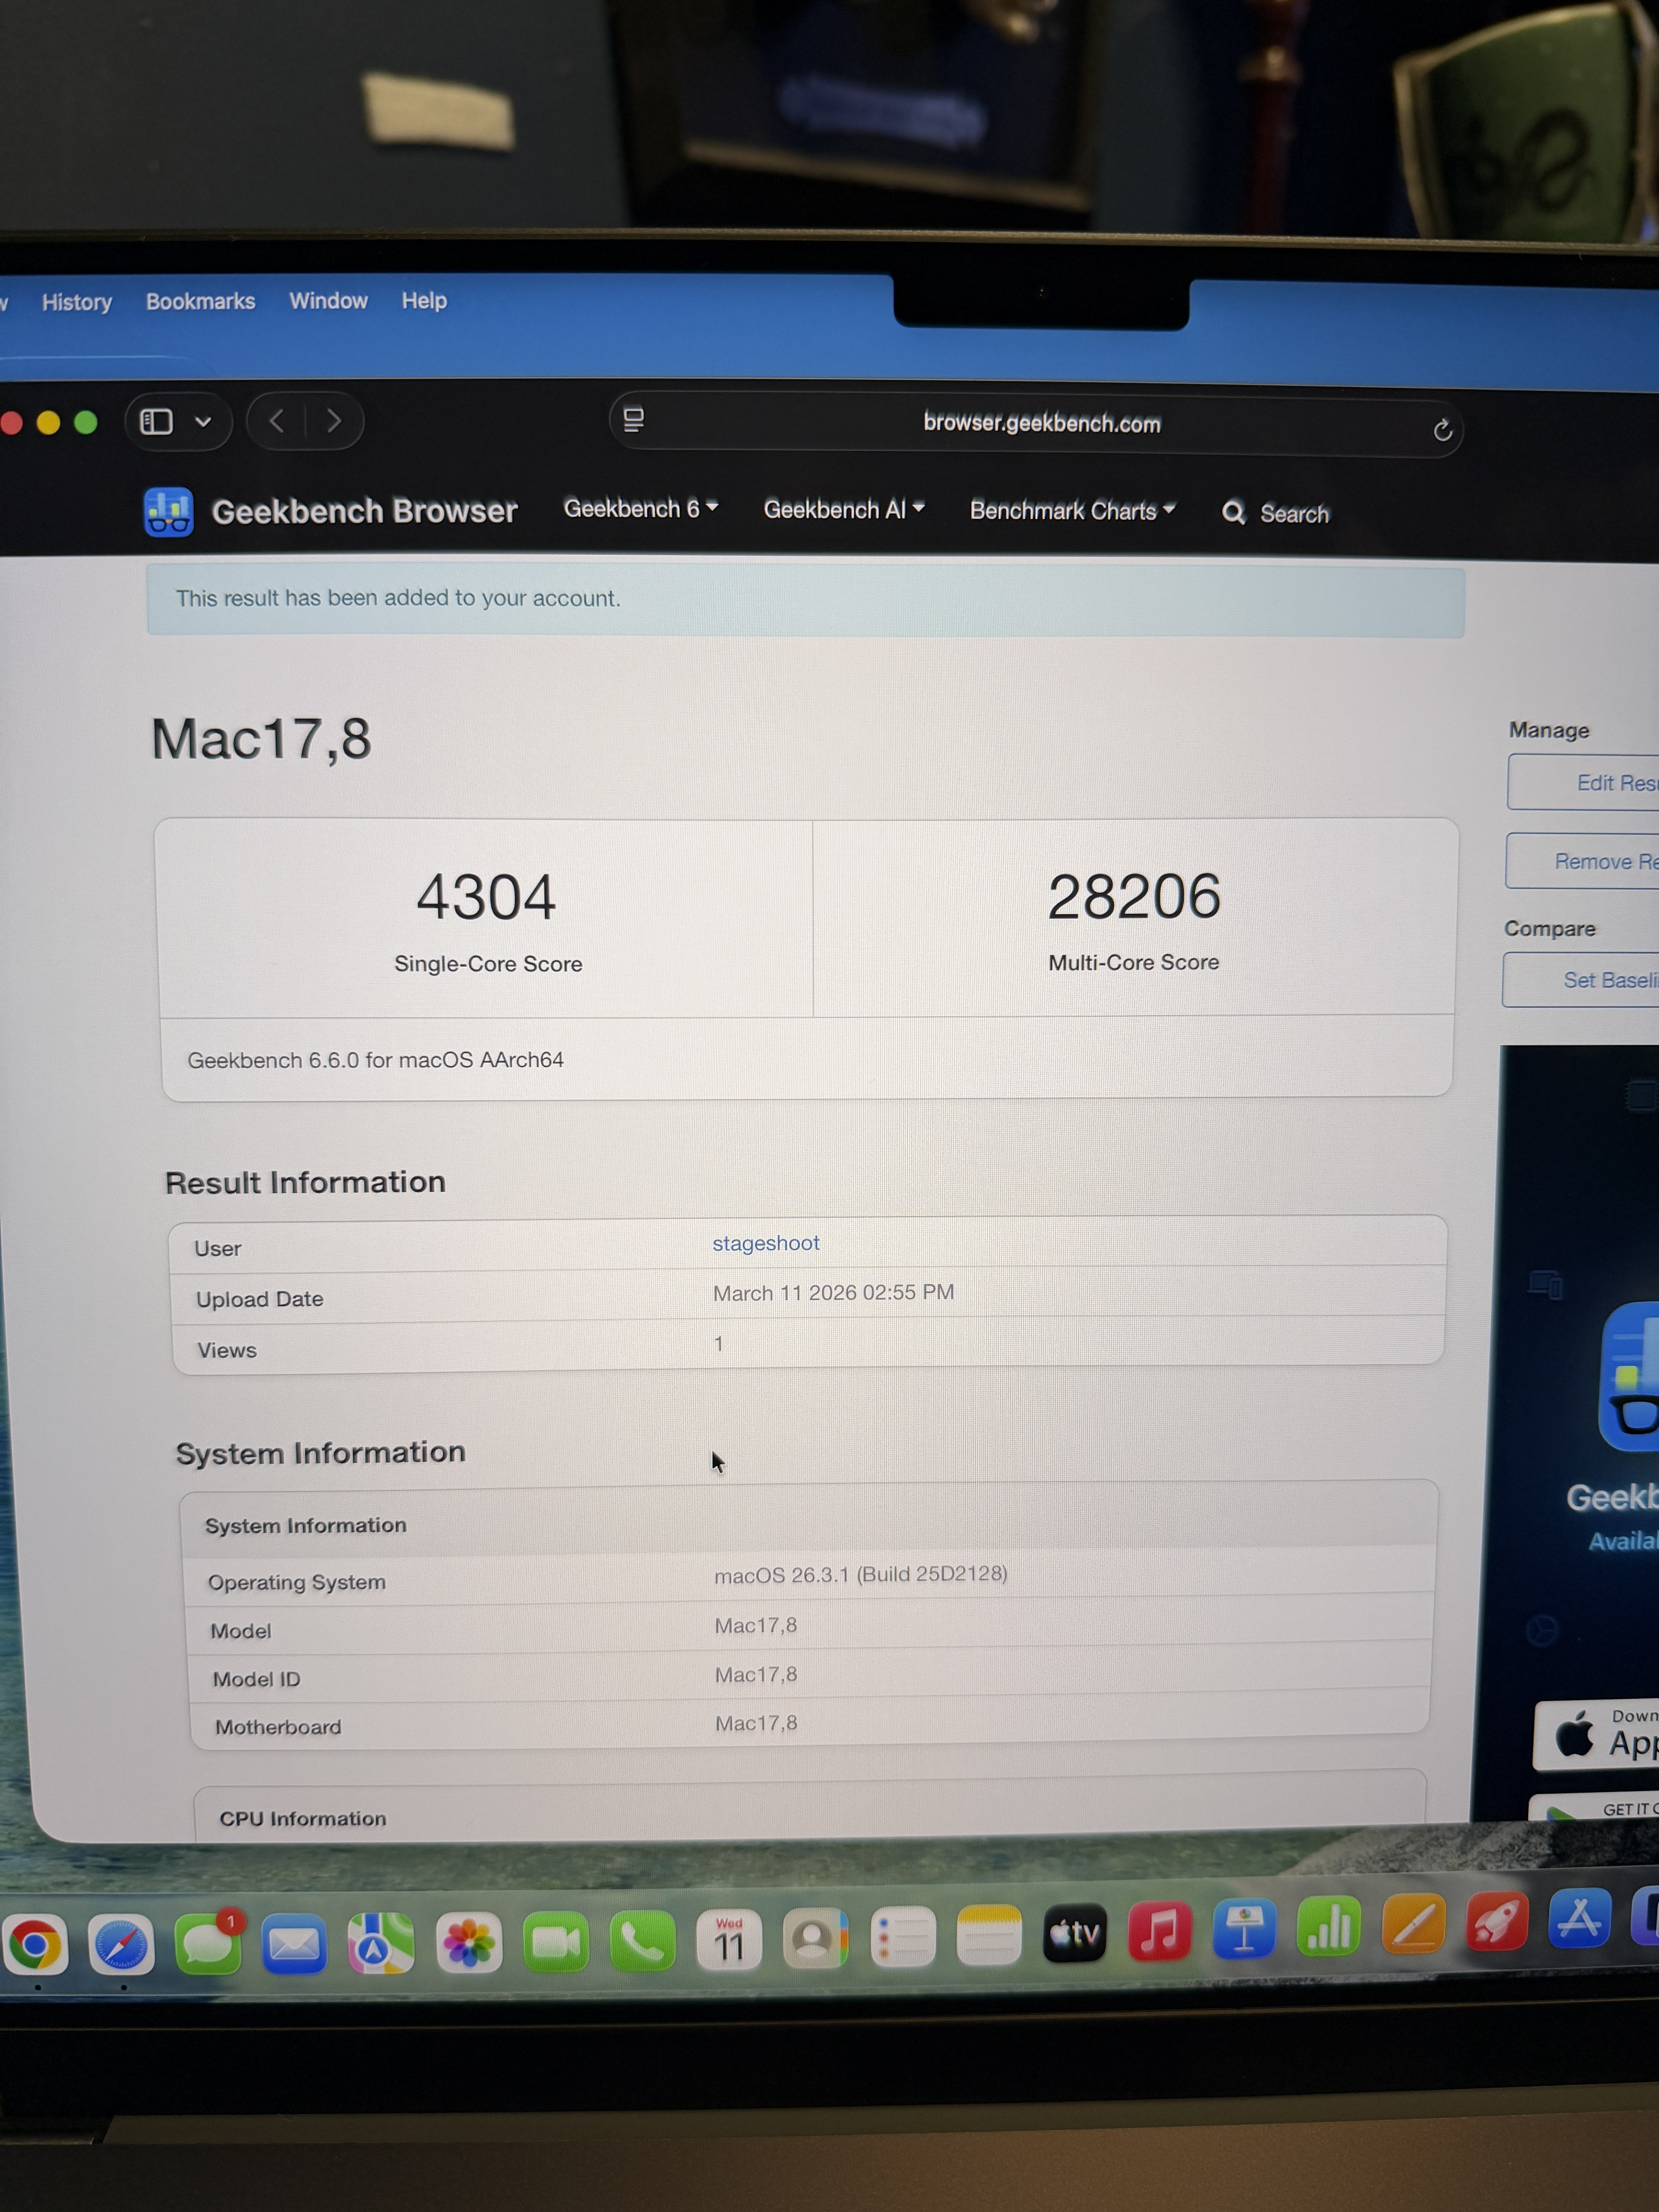Click 'Geekbench 6.6.0 for macOS AArch64' text
This screenshot has height=2212, width=1659.
point(376,1060)
